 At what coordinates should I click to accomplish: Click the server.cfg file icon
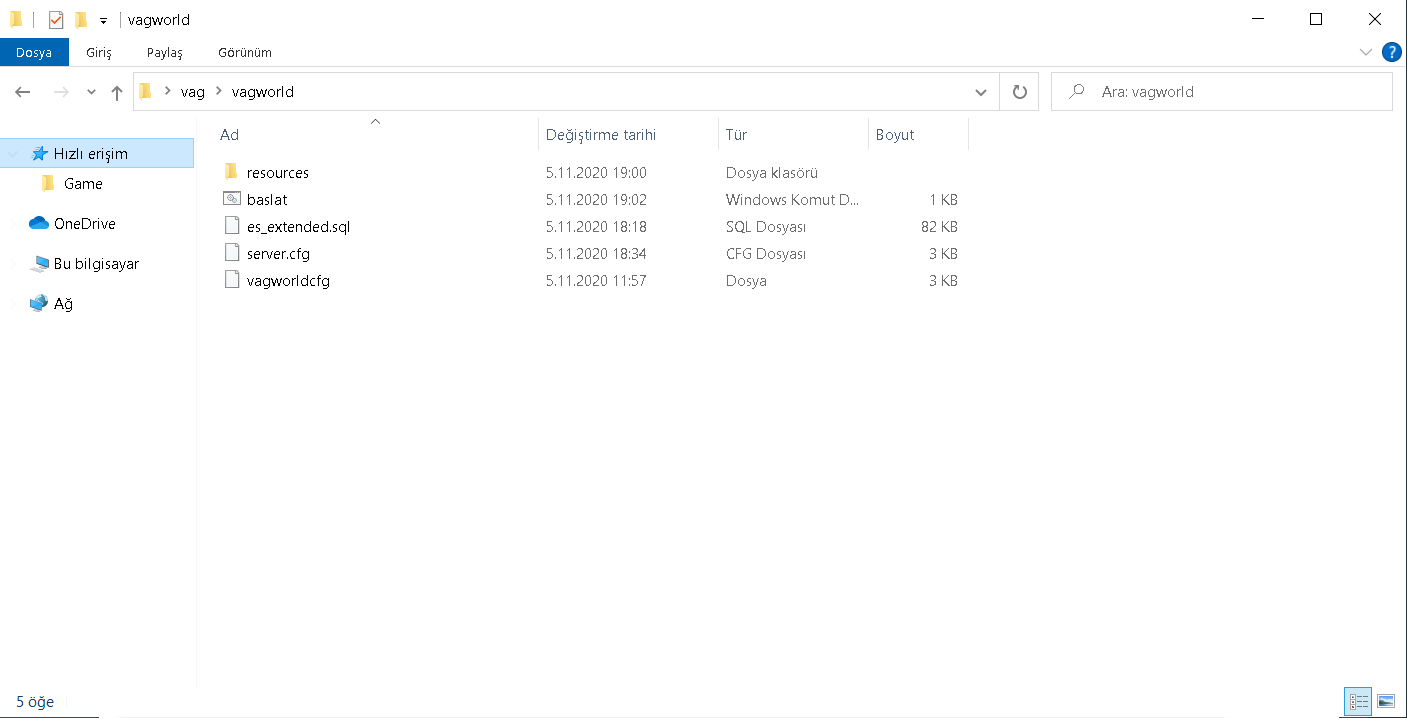point(232,253)
